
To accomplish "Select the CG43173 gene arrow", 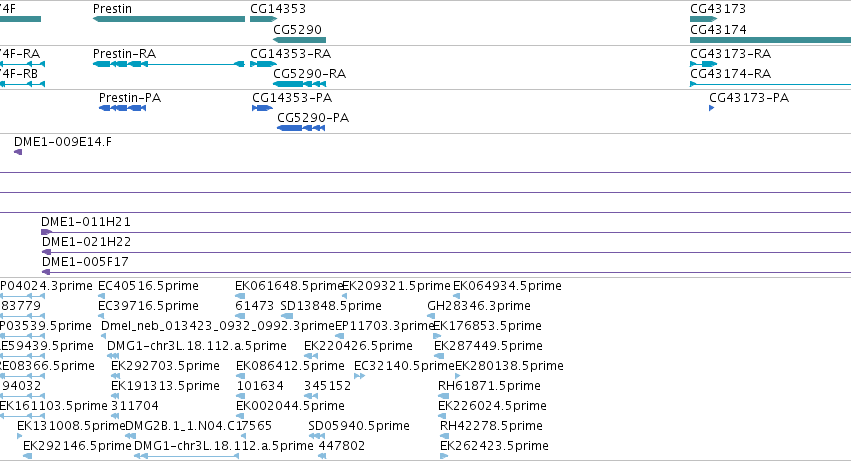I will [x=703, y=19].
